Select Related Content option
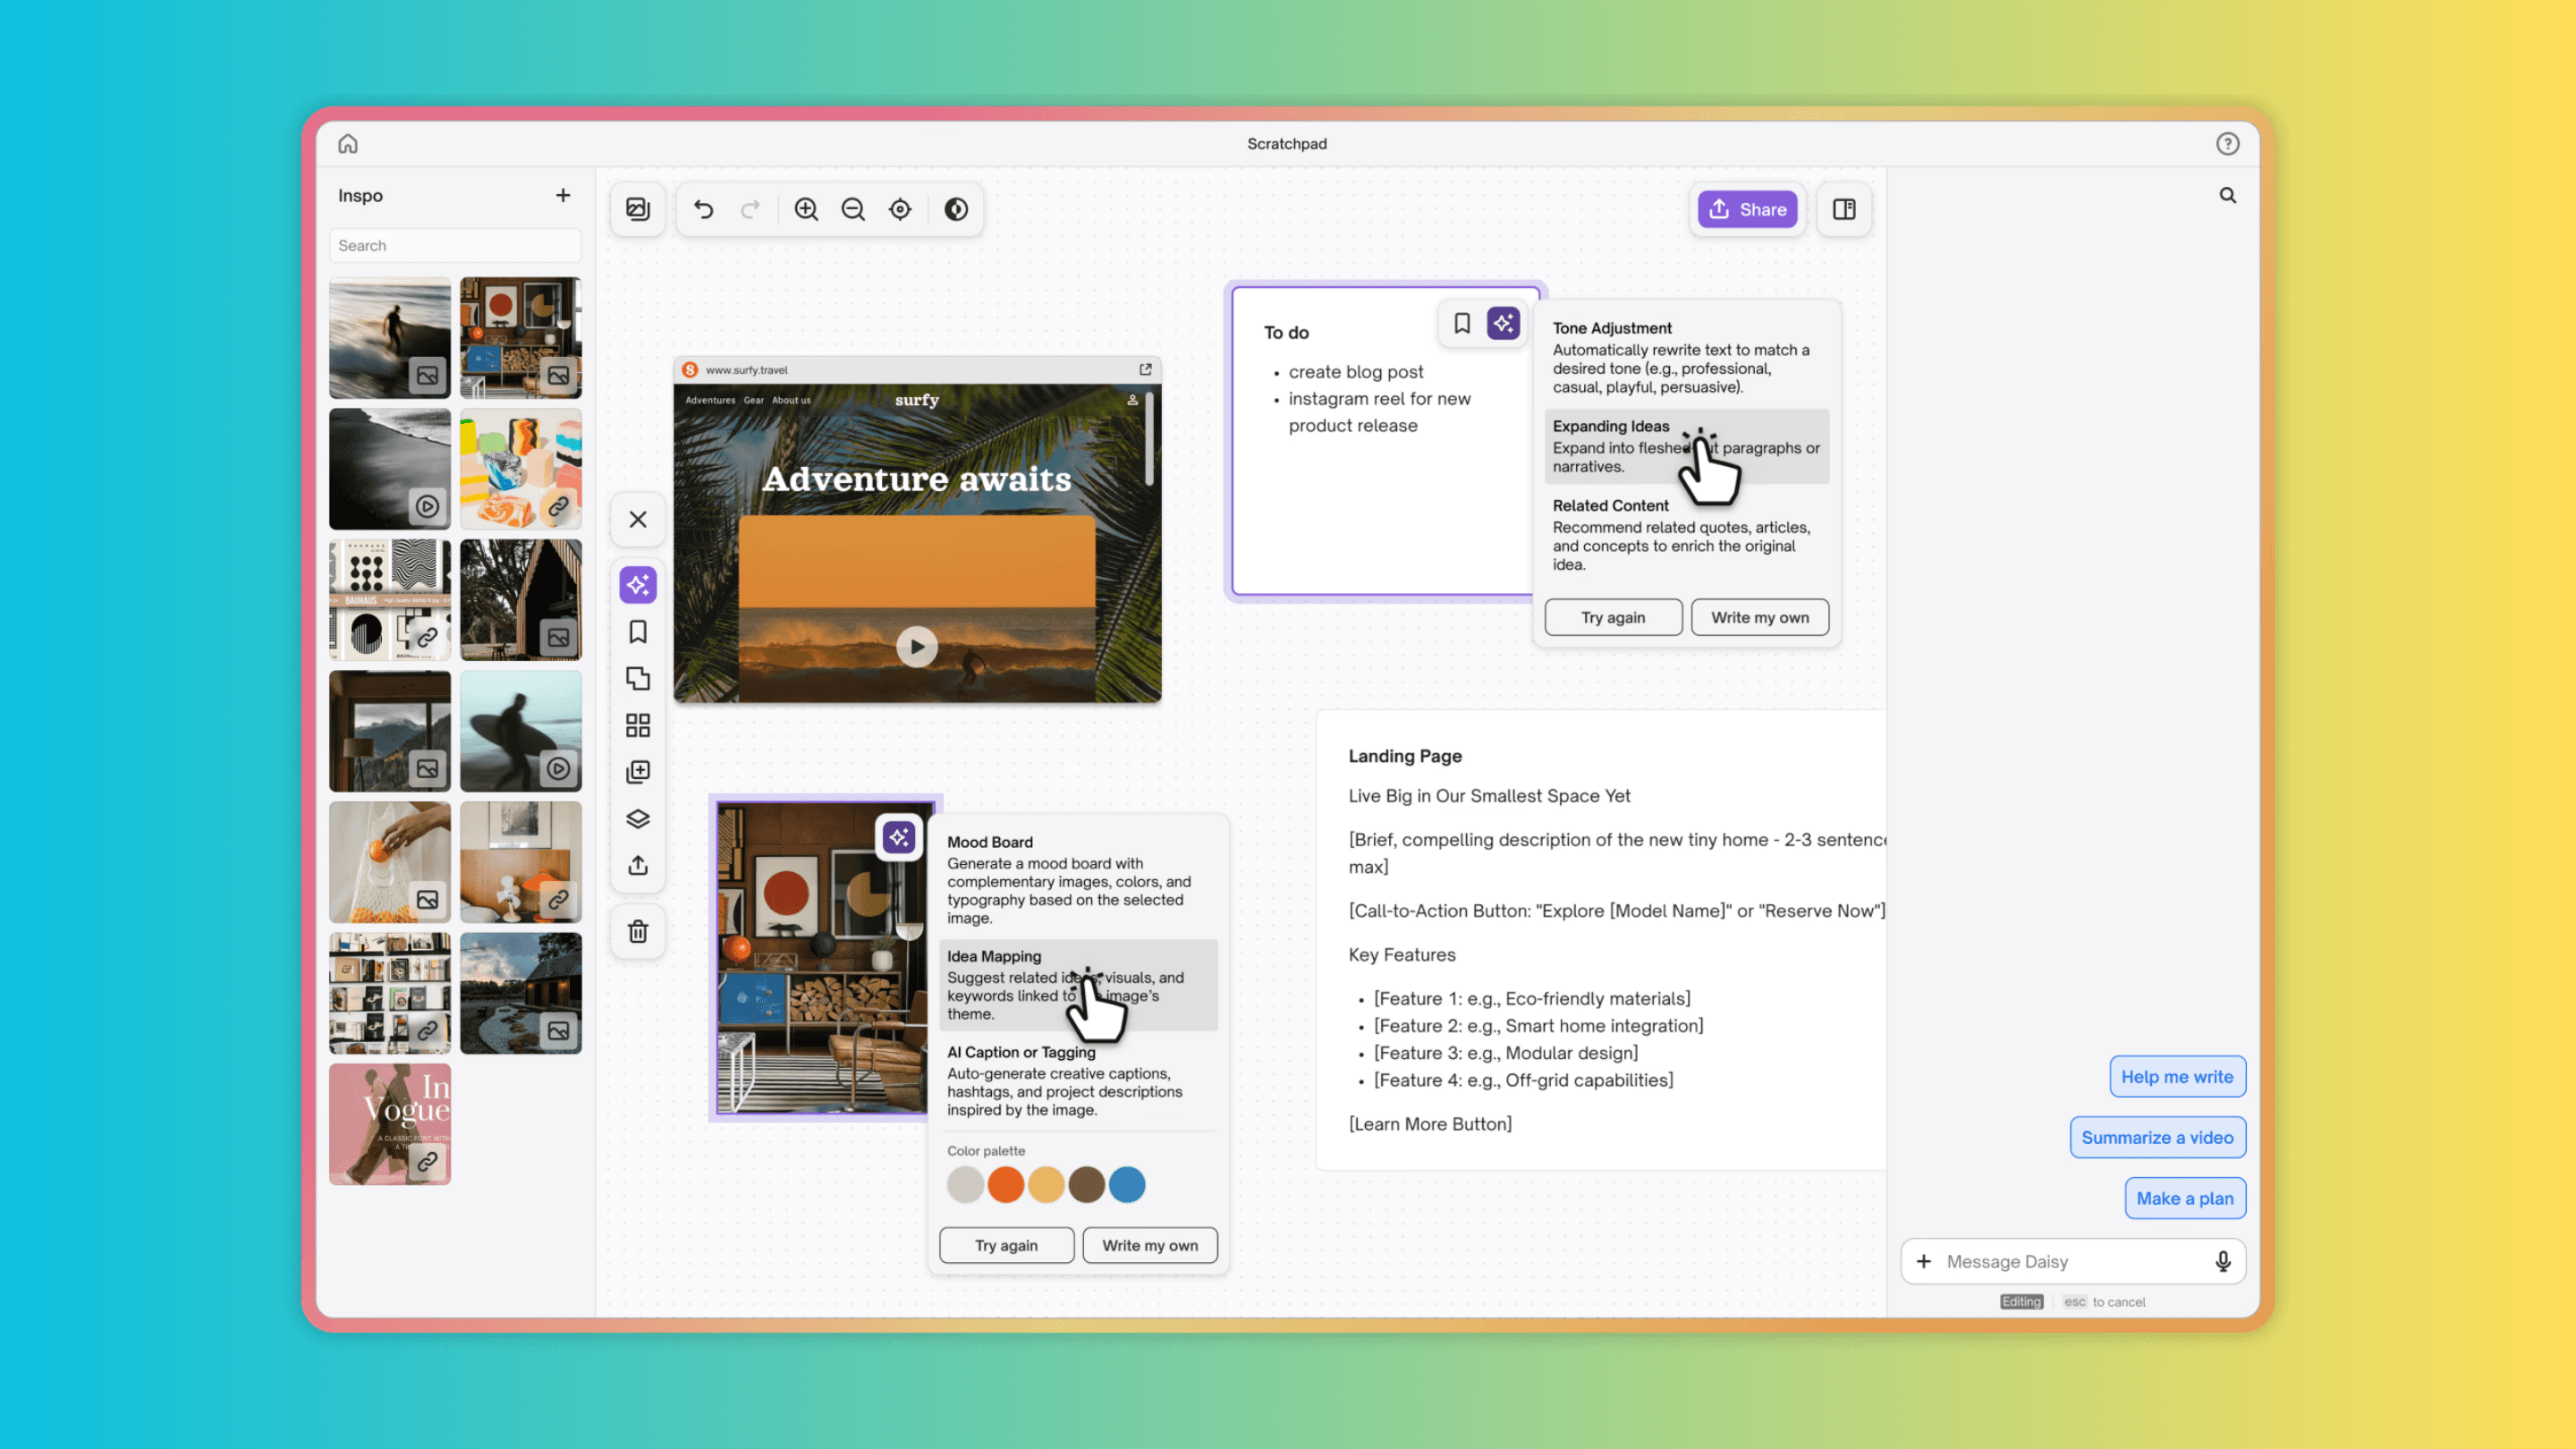Image resolution: width=2576 pixels, height=1449 pixels. click(x=1686, y=535)
